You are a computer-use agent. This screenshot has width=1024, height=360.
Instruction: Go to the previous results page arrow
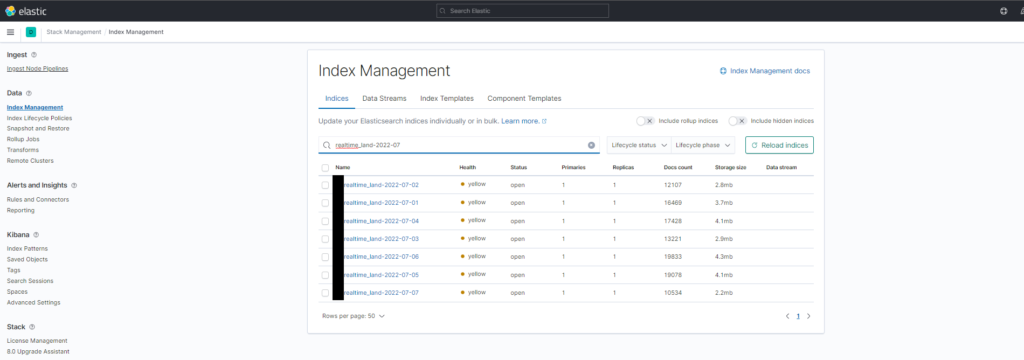pos(787,316)
